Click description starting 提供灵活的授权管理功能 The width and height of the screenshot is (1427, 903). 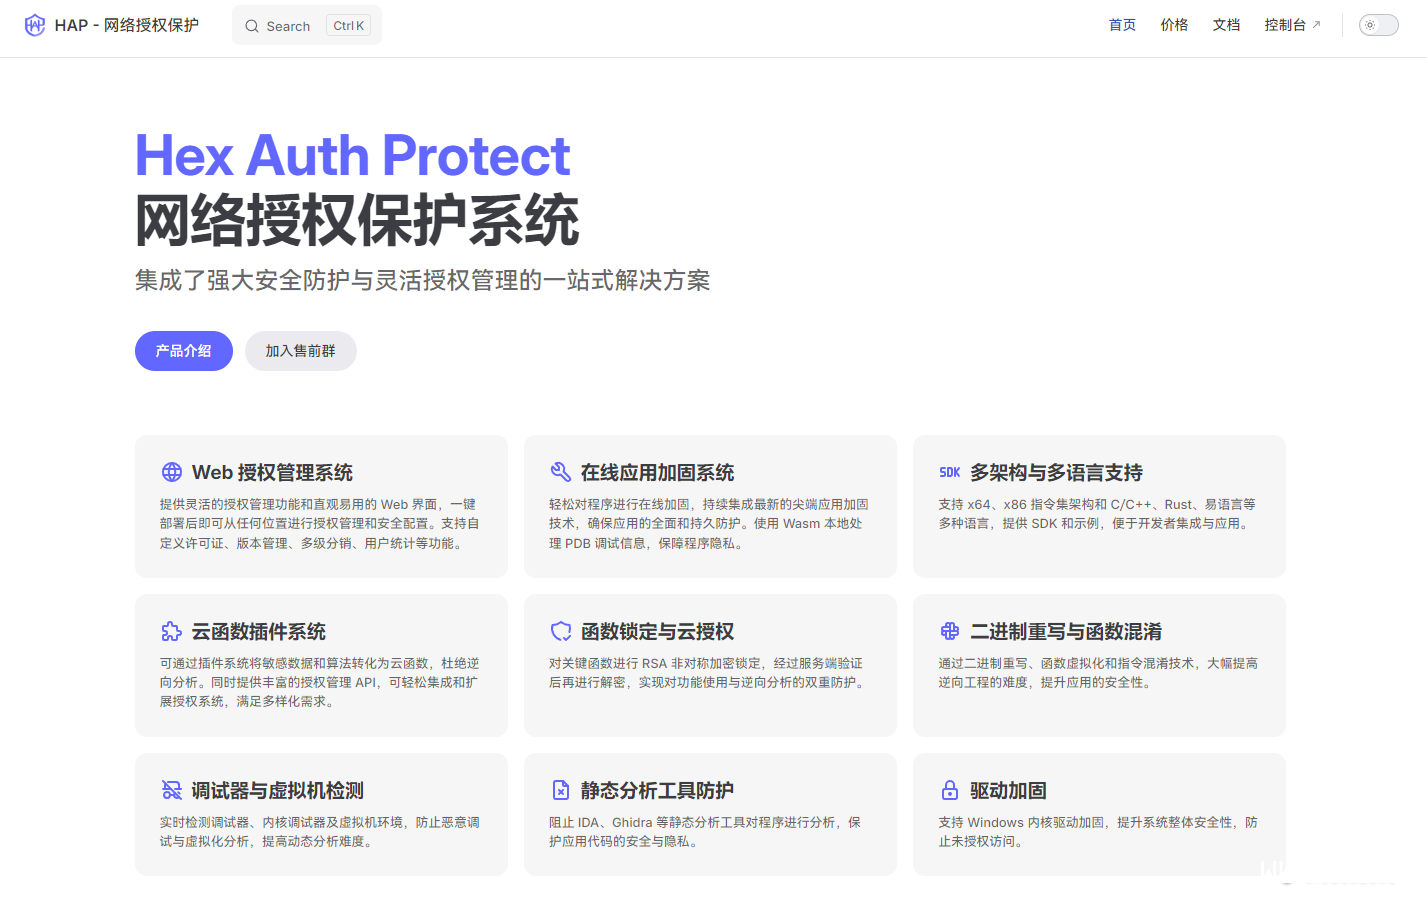click(x=320, y=524)
